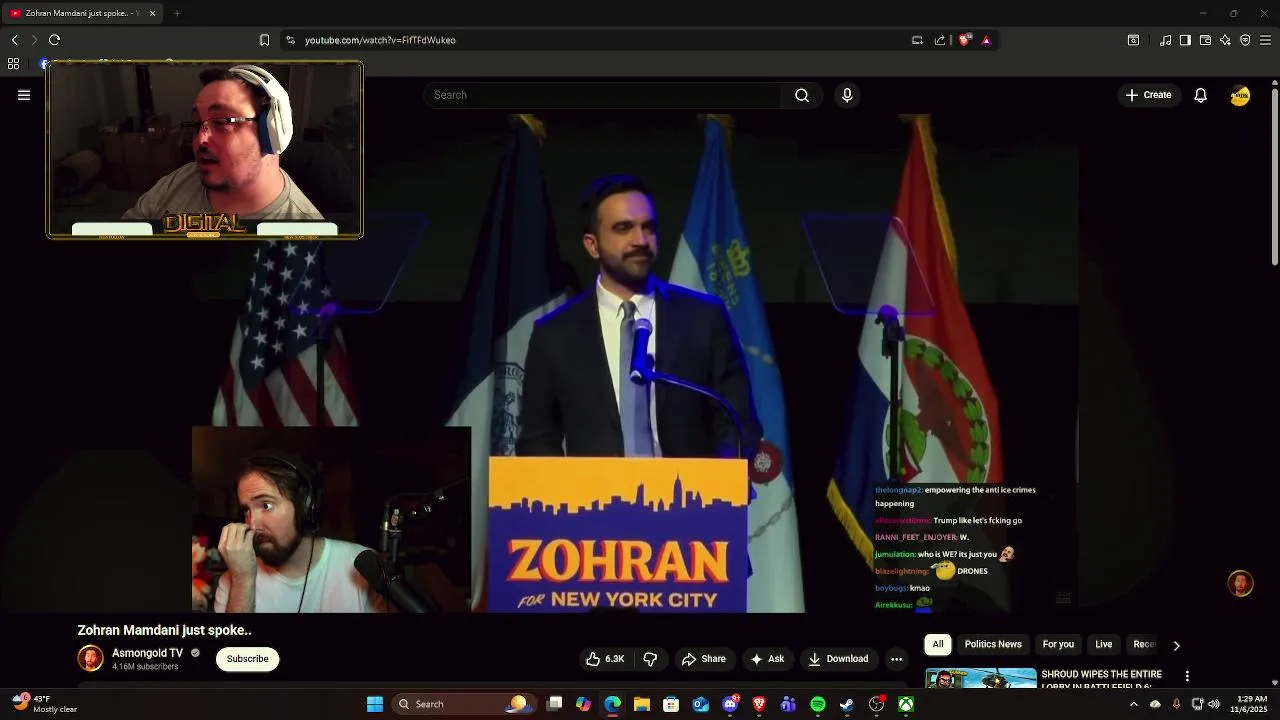Select the Live filter chip
1280x720 pixels.
click(1104, 644)
